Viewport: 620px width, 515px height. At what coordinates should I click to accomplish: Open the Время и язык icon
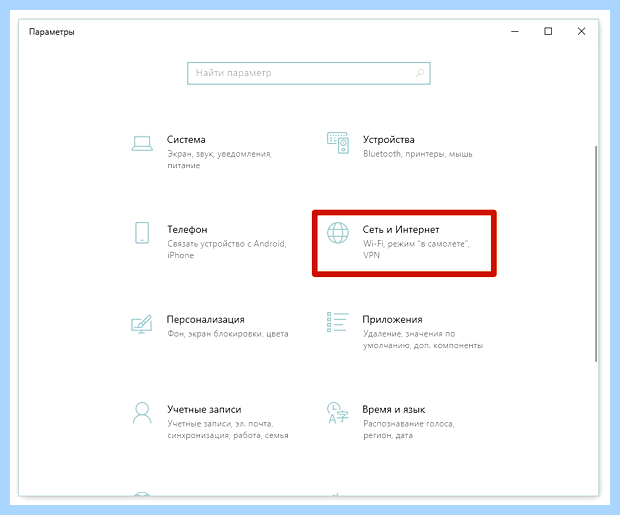[338, 413]
